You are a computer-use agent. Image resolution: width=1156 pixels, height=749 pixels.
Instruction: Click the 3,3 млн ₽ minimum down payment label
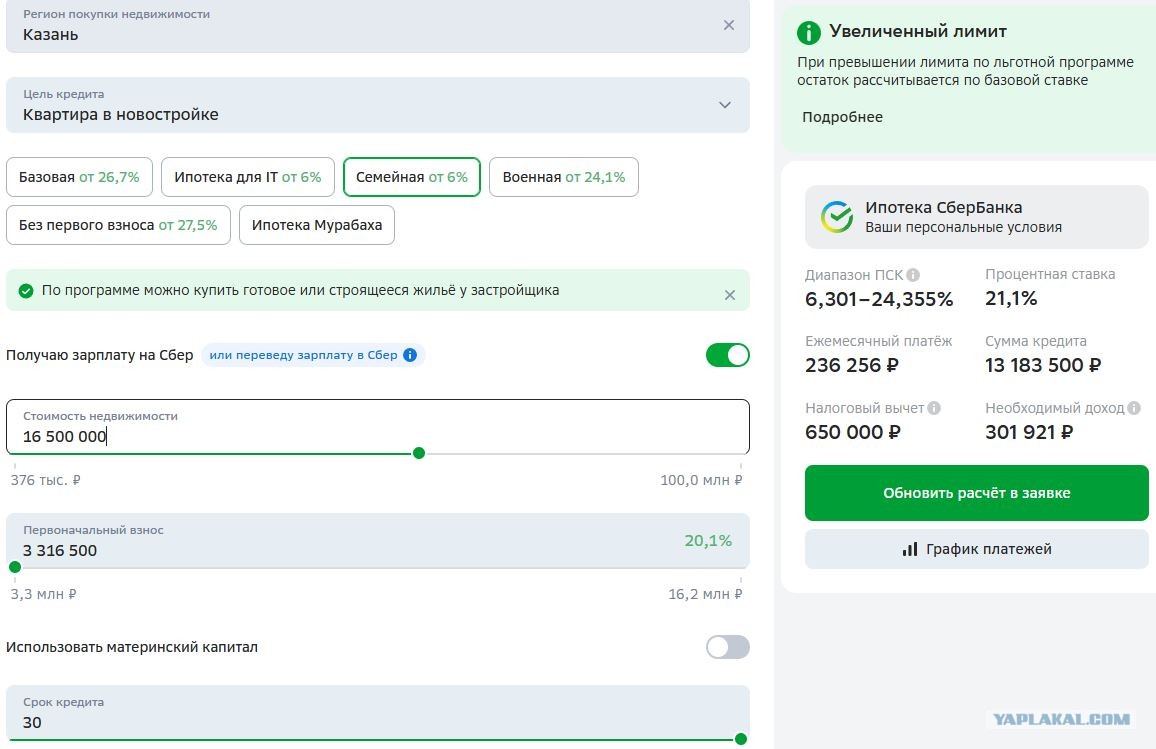pyautogui.click(x=43, y=594)
